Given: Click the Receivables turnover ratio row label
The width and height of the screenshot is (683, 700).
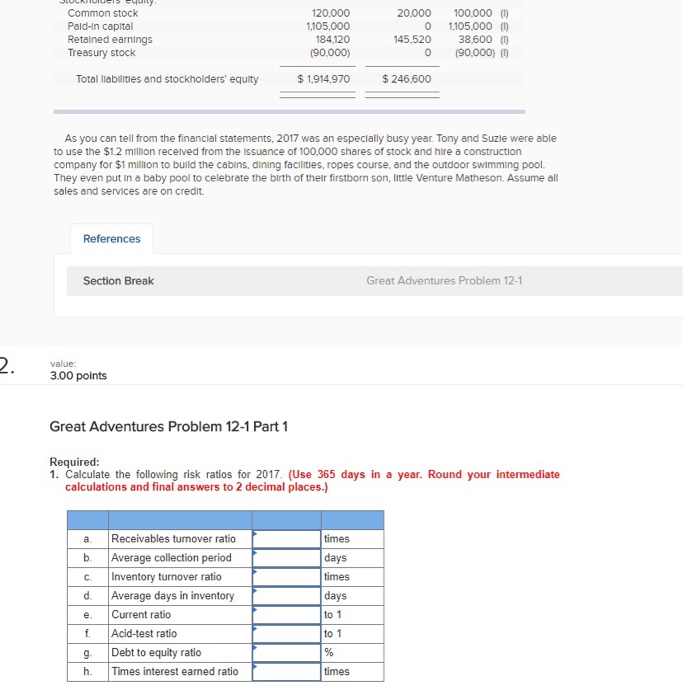Looking at the screenshot, I should [x=173, y=539].
